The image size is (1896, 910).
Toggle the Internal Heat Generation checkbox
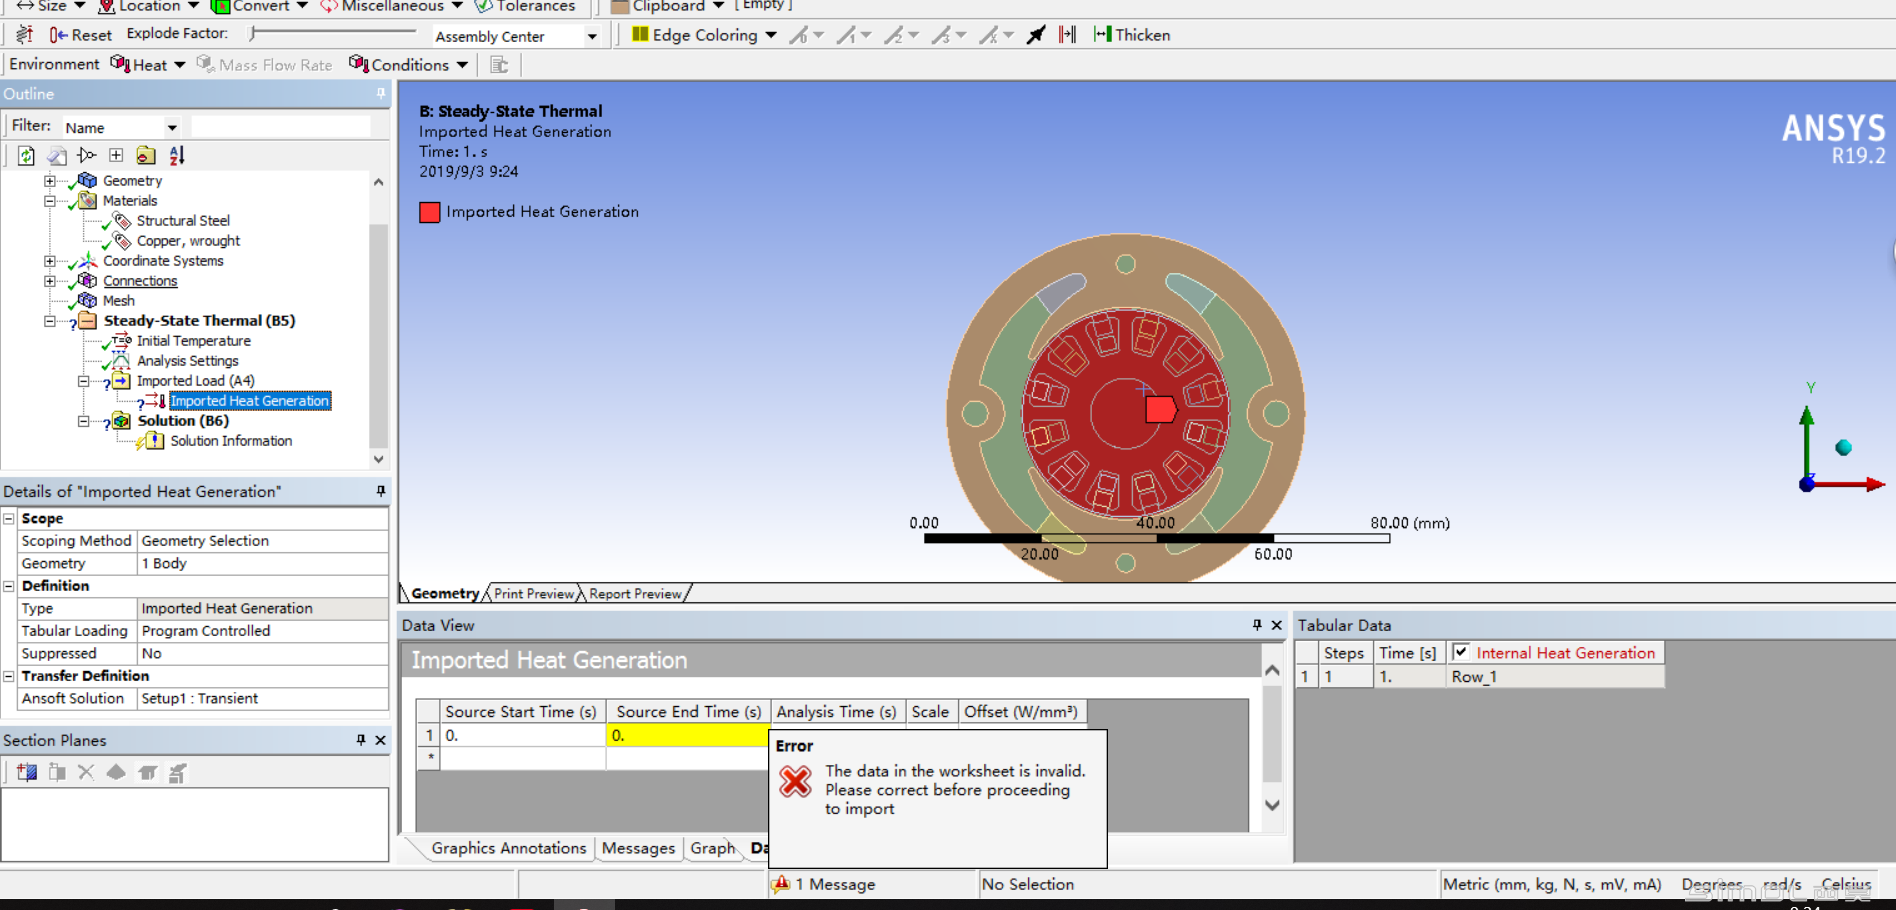pyautogui.click(x=1461, y=652)
